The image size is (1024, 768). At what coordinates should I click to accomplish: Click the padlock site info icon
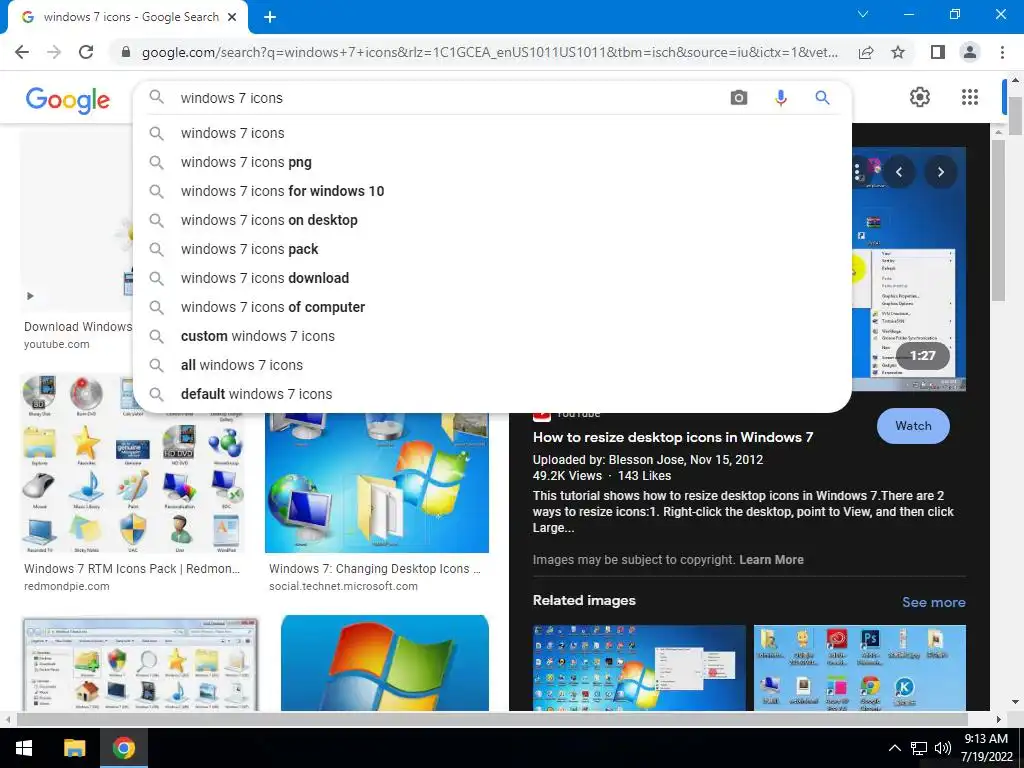126,52
